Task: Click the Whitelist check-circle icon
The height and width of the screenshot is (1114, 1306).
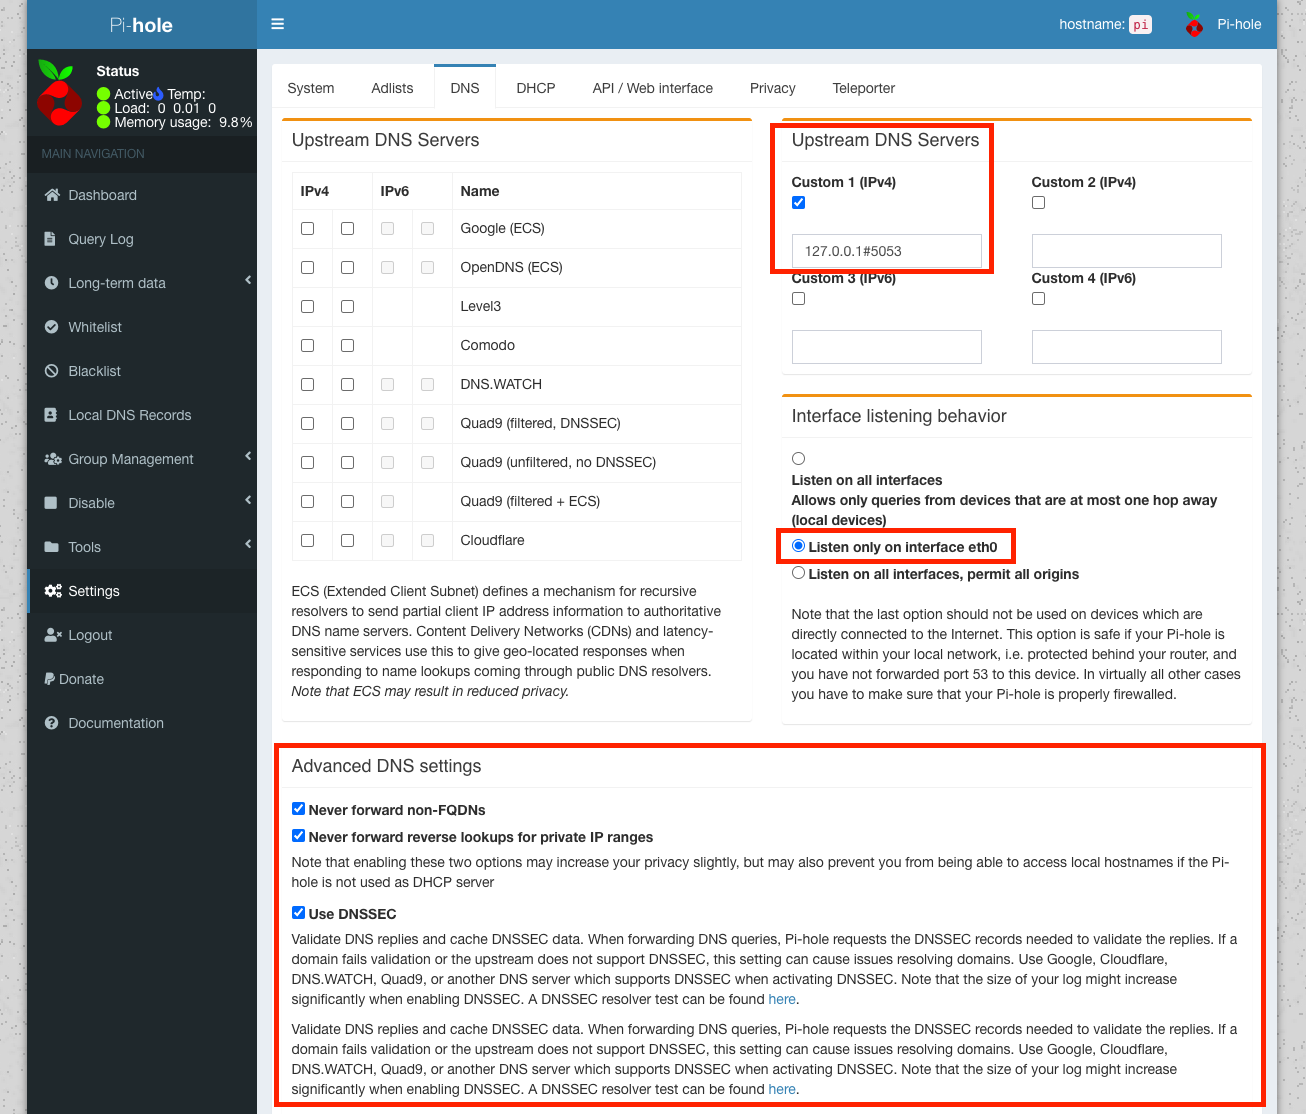Action: pyautogui.click(x=51, y=327)
